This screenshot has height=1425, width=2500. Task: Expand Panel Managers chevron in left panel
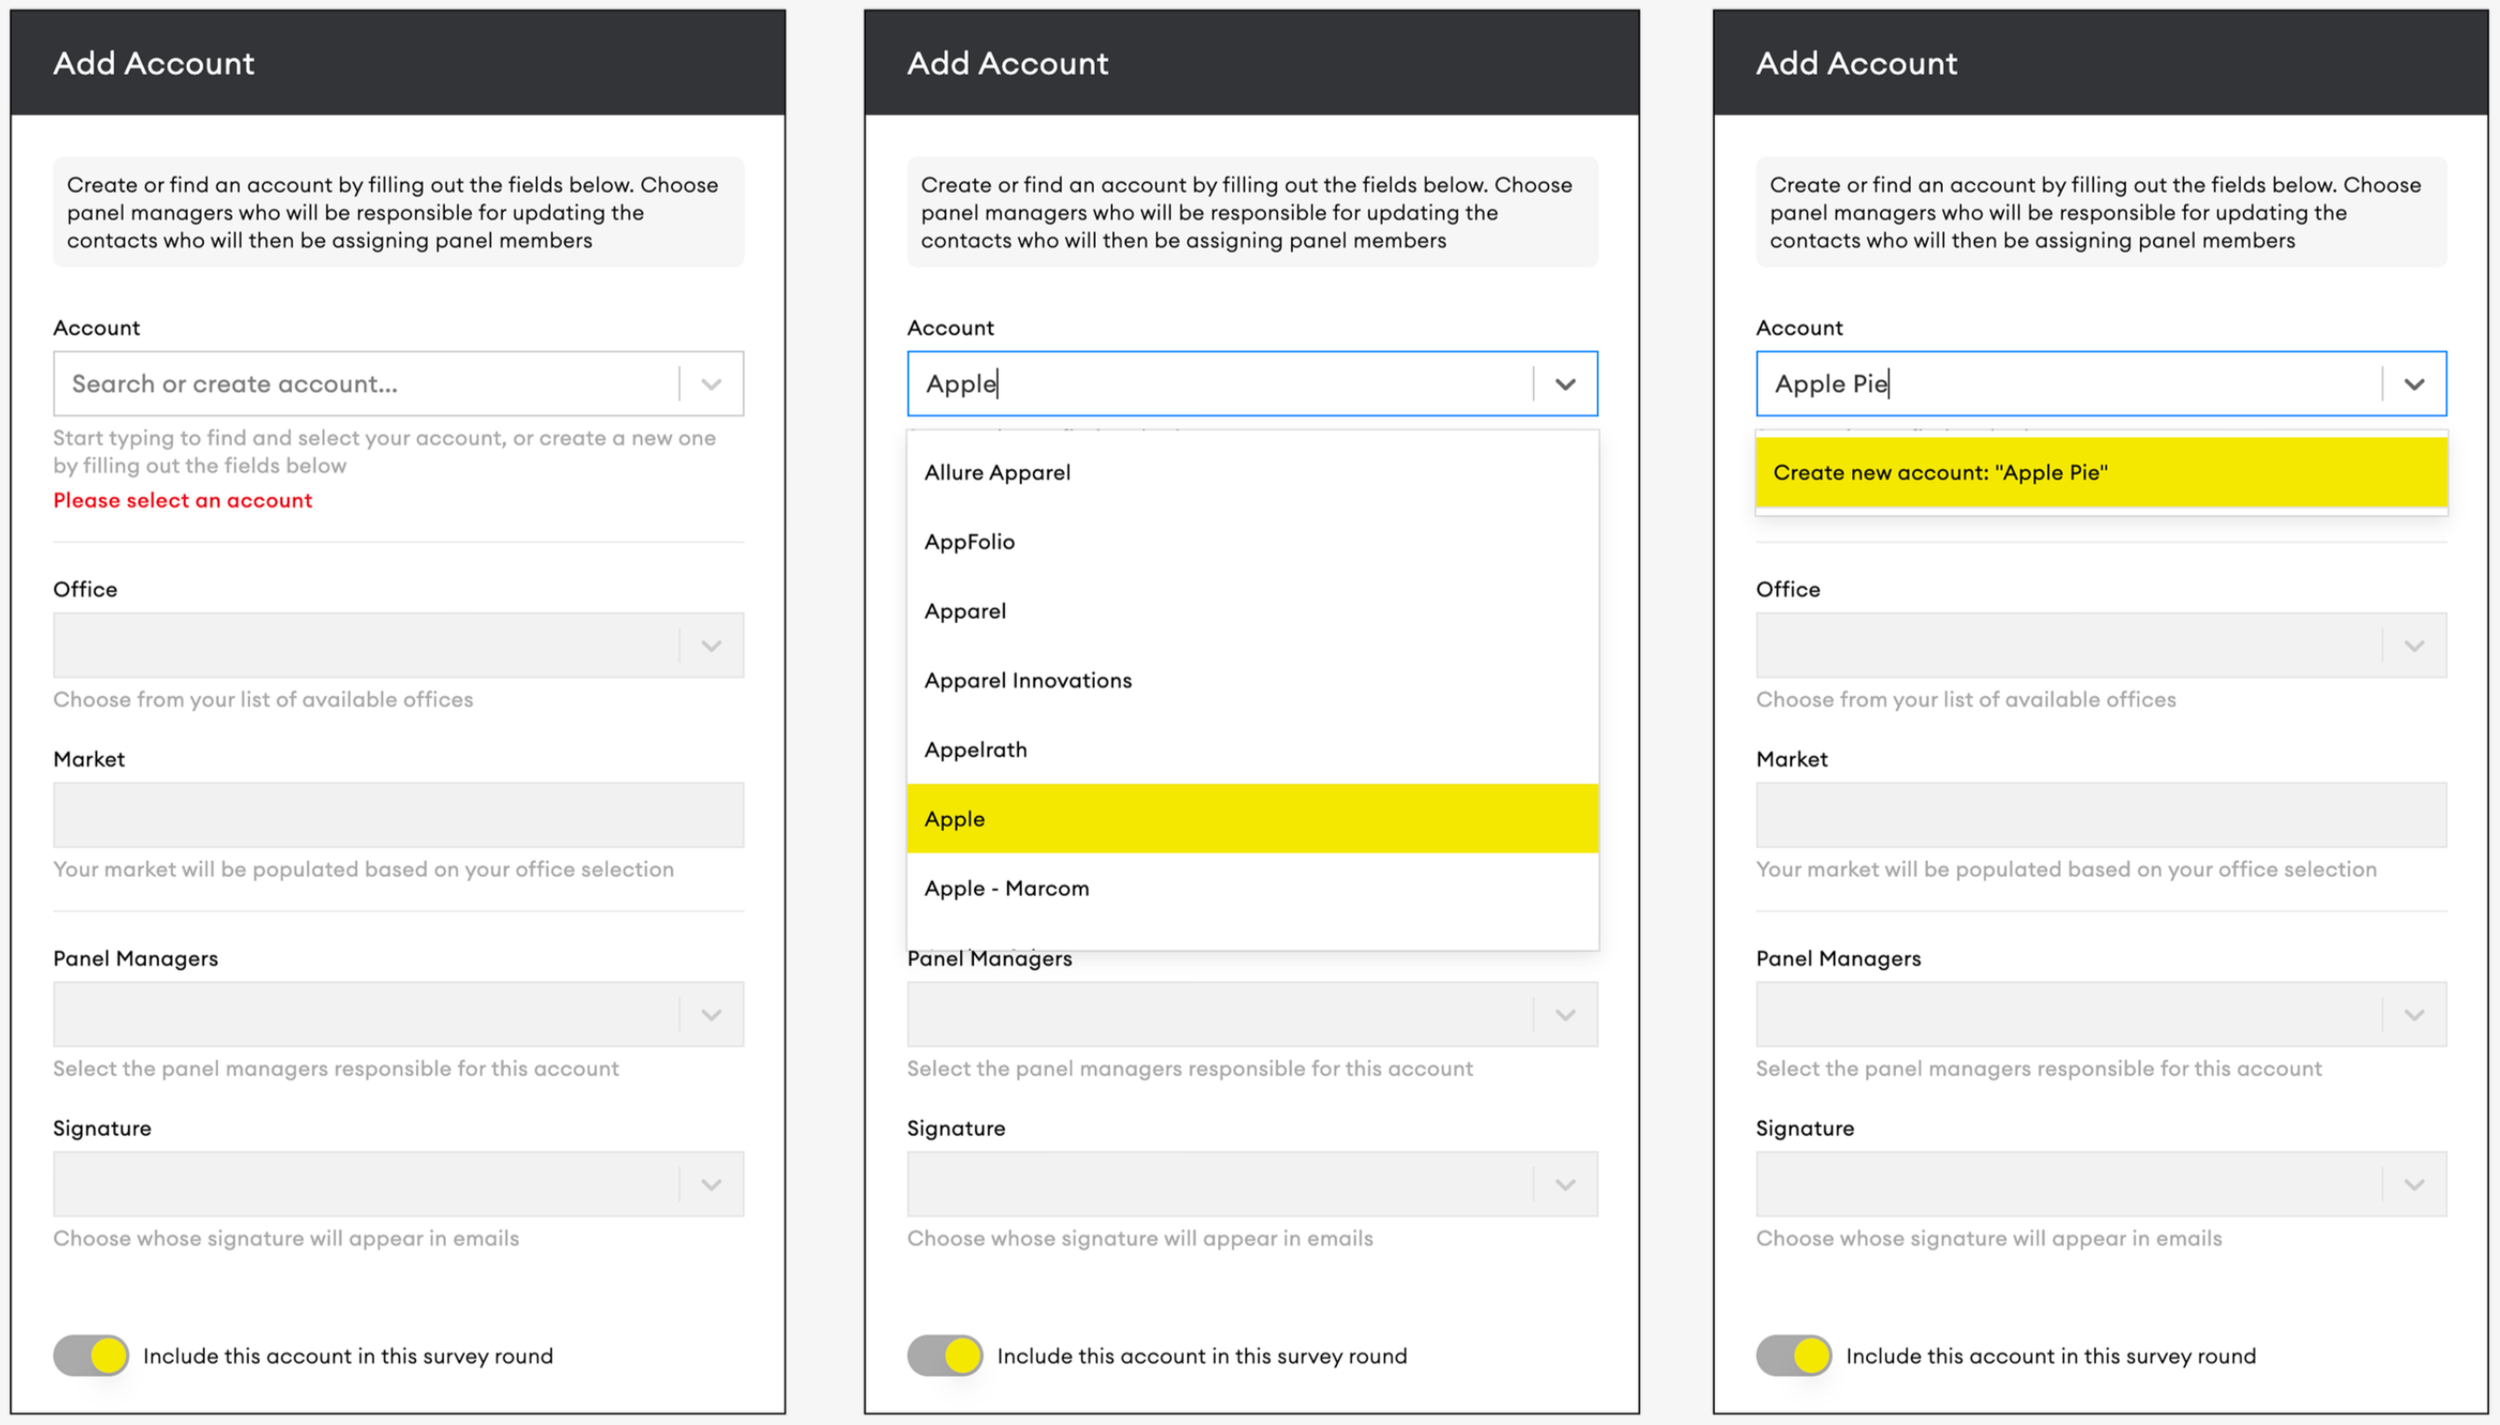click(x=711, y=1015)
